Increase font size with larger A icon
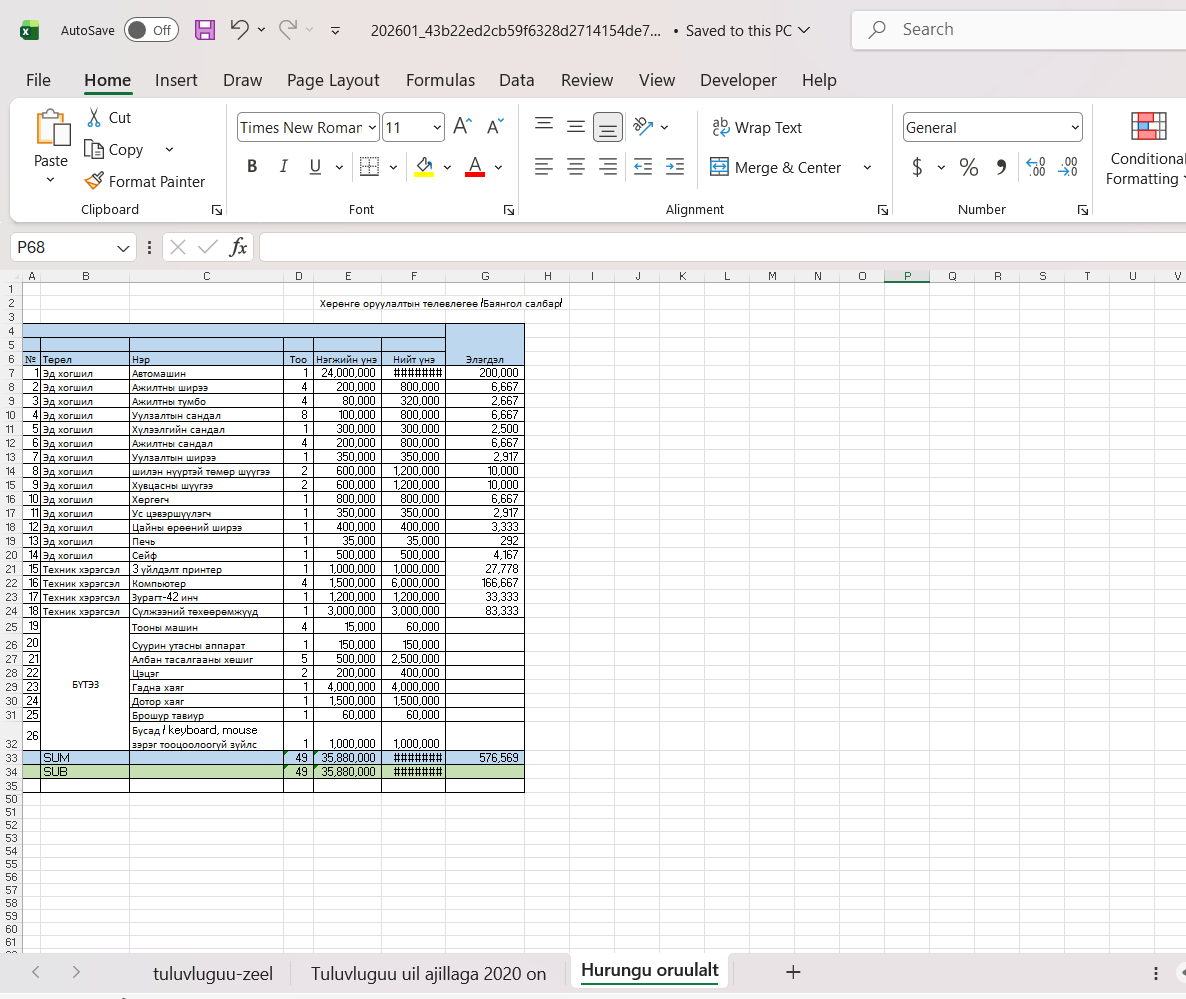Screen dimensions: 1186x999 462,127
